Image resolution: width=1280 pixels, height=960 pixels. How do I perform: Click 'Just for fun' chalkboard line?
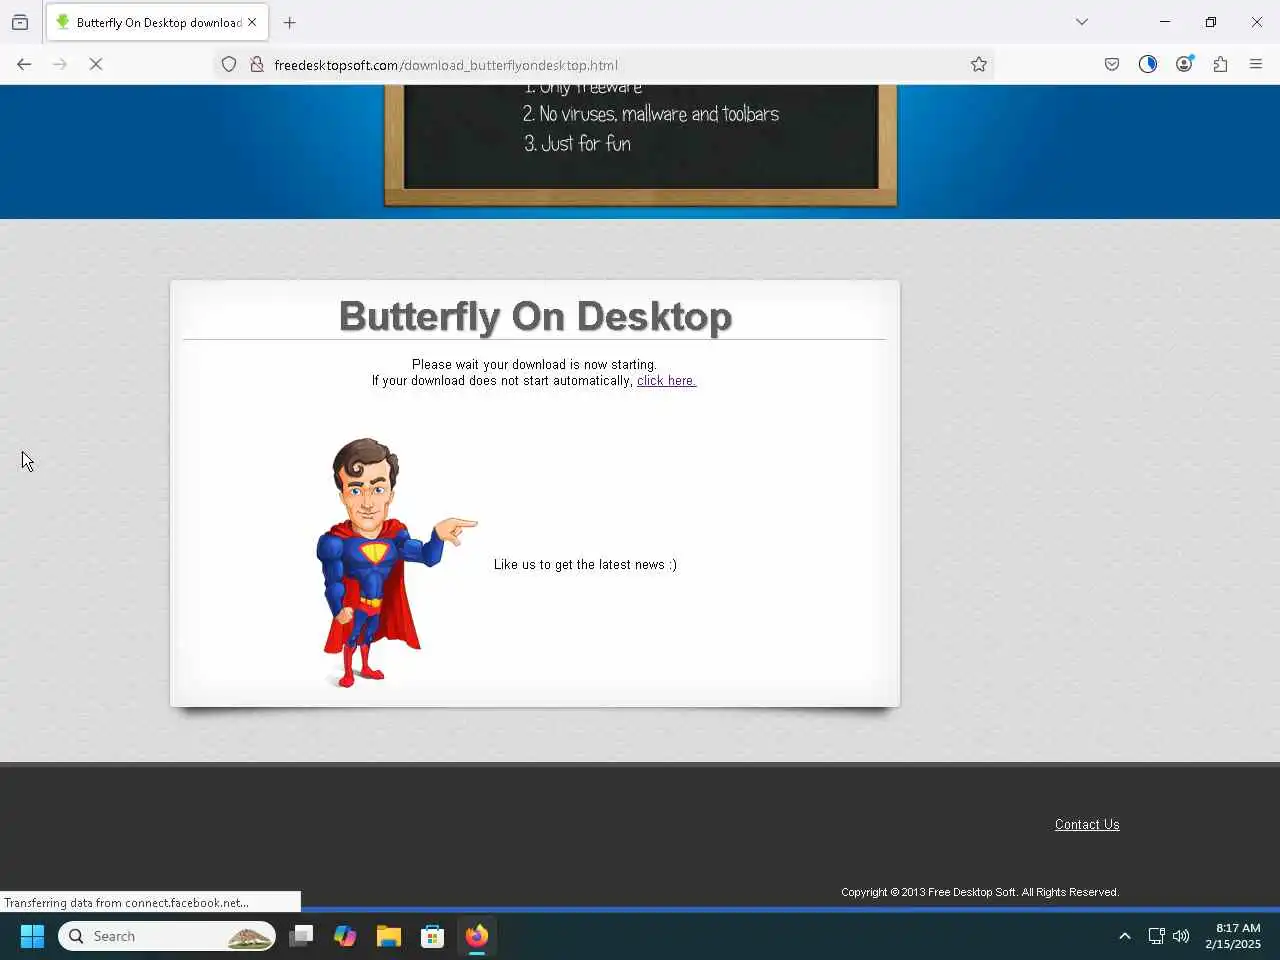tap(577, 143)
